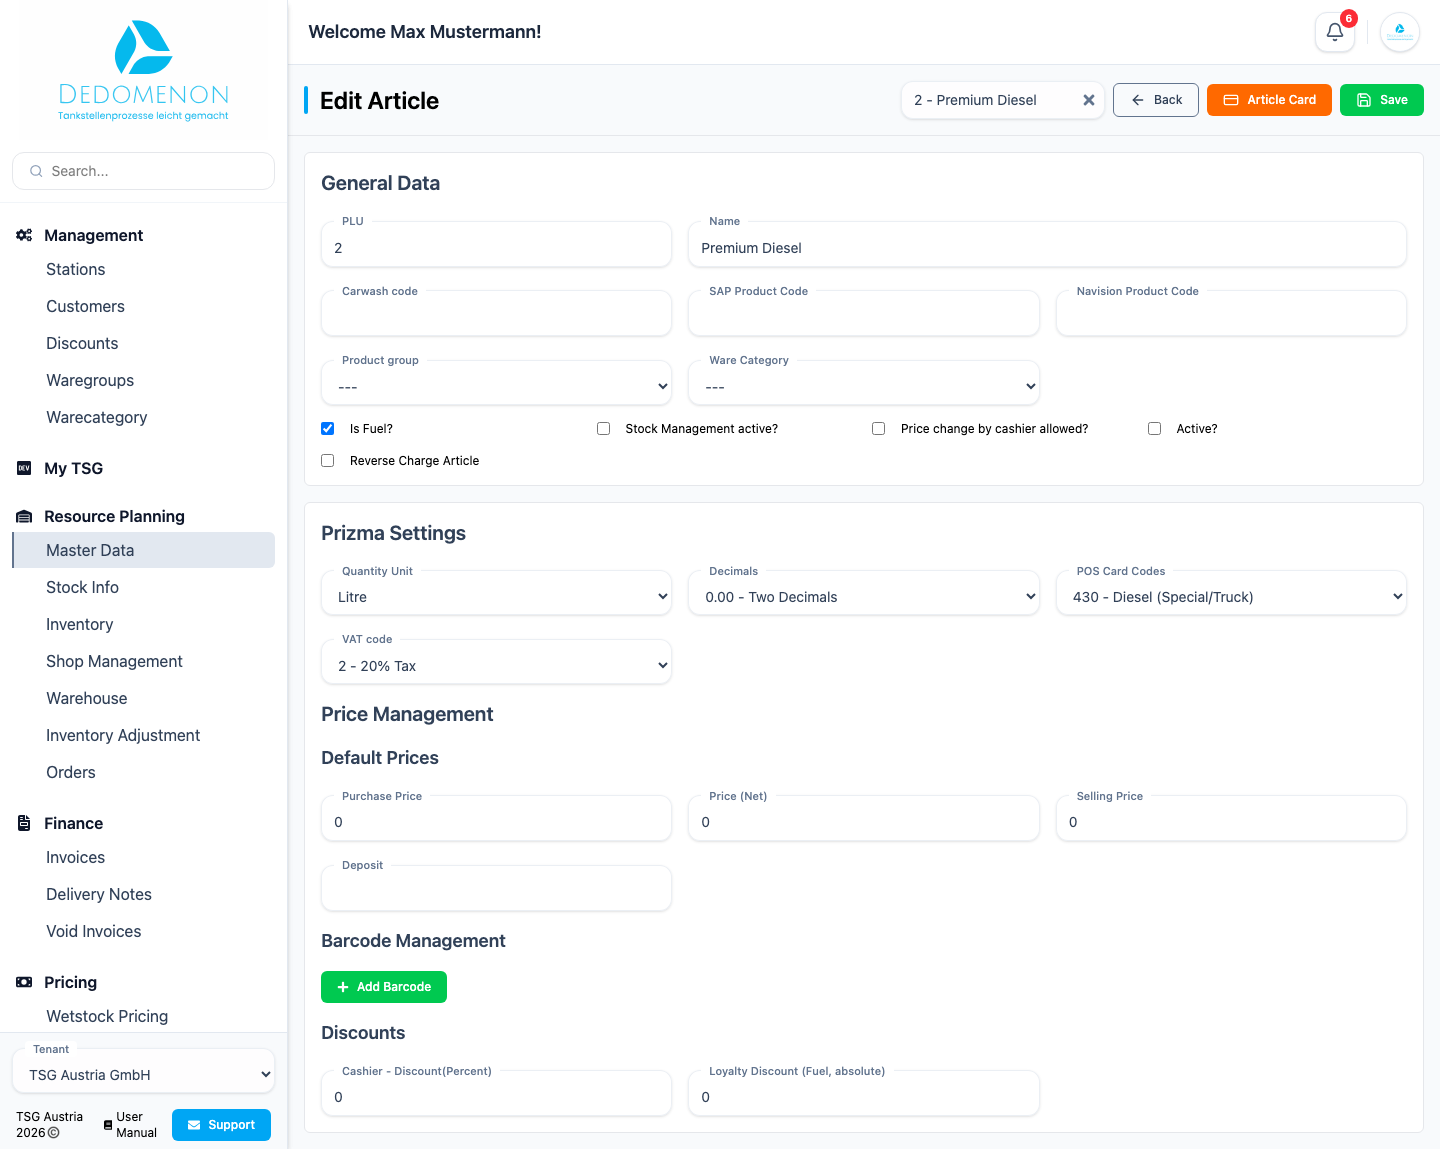Click the Selling Price field

coord(1231,821)
